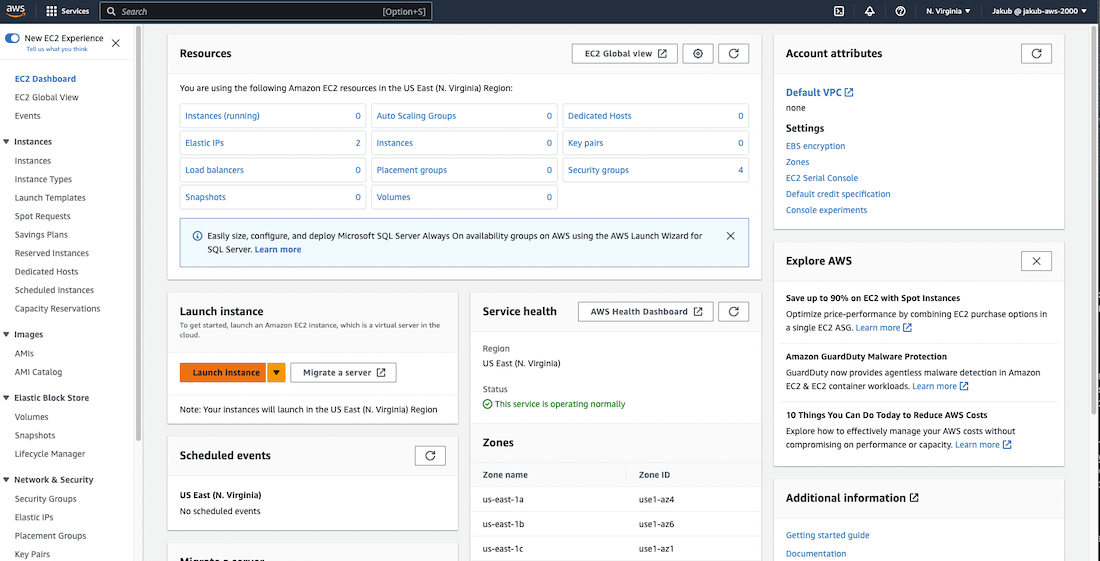Click the notifications bell icon
This screenshot has width=1100, height=561.
(869, 11)
